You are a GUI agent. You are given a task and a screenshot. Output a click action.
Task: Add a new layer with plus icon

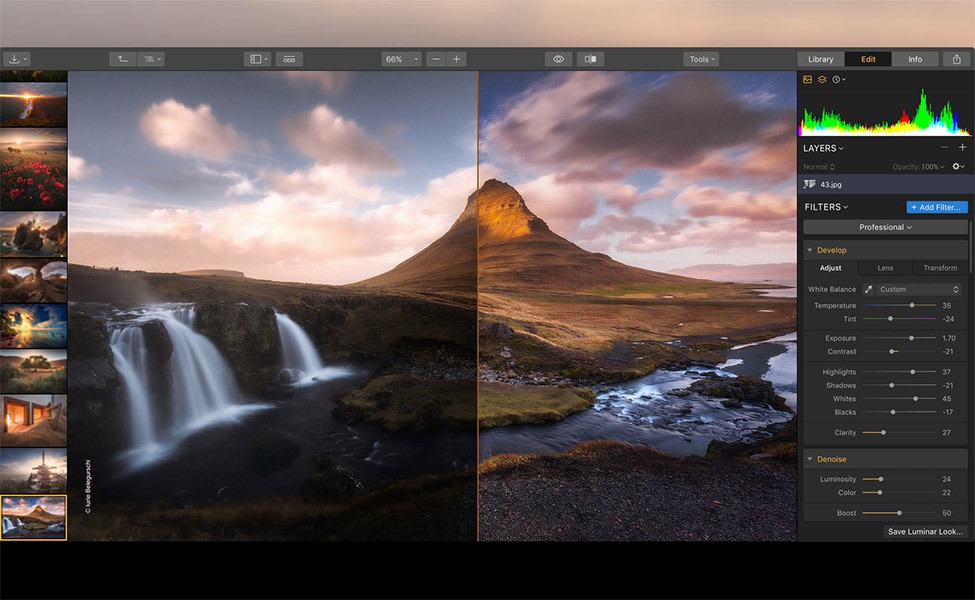tap(962, 147)
